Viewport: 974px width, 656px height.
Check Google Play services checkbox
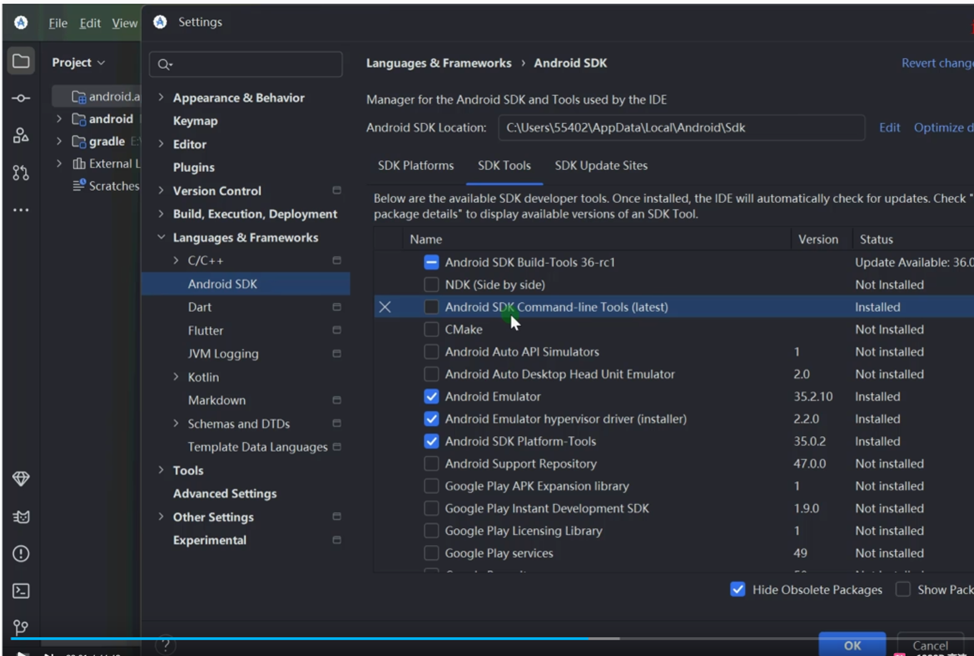(431, 553)
